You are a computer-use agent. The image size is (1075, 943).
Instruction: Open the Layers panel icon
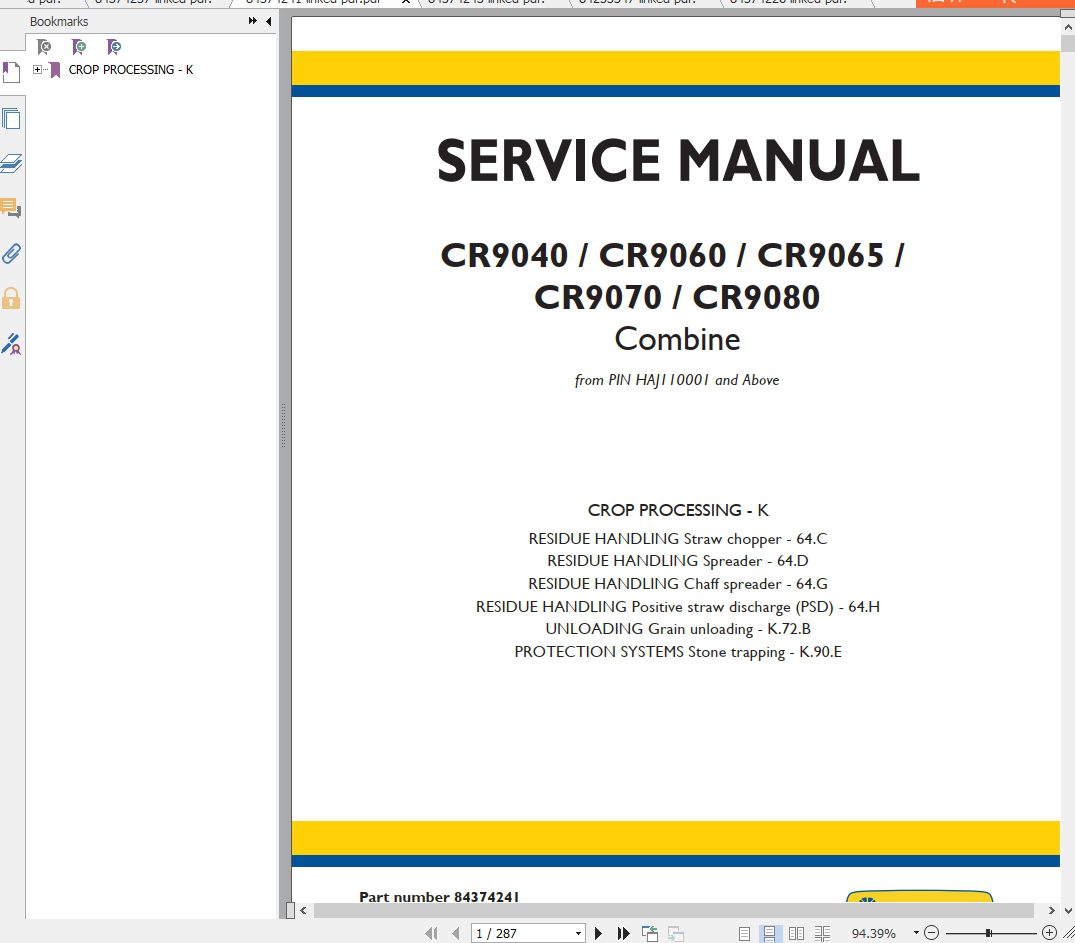point(12,162)
